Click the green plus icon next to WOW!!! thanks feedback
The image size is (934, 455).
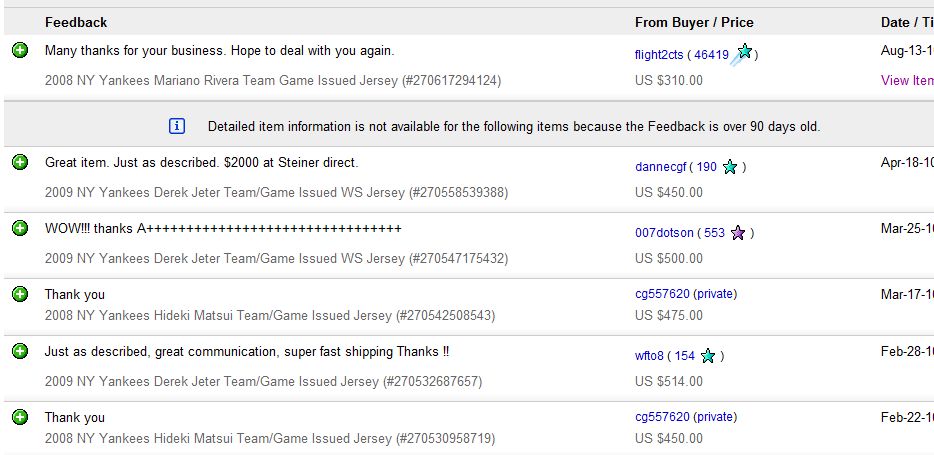pos(20,228)
